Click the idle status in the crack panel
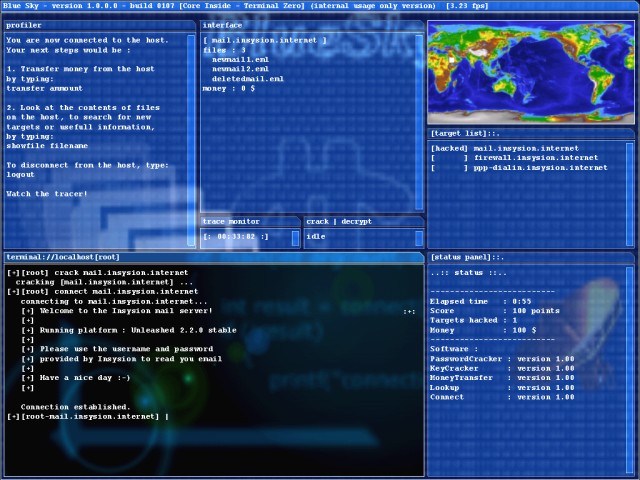Viewport: 640px width, 480px height. click(316, 237)
